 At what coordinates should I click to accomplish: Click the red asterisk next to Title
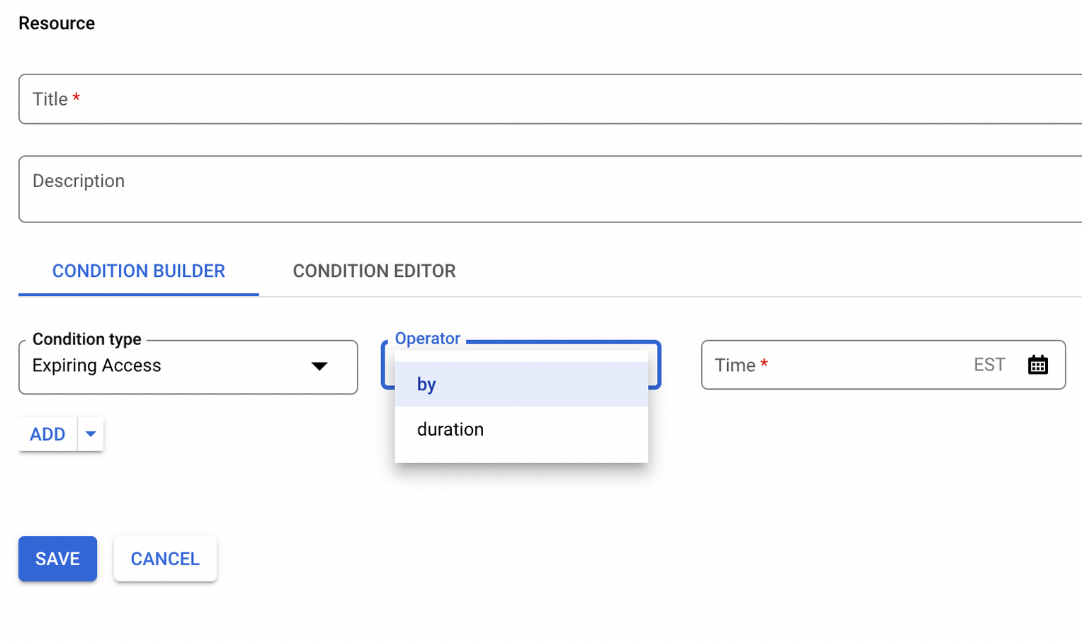click(76, 99)
